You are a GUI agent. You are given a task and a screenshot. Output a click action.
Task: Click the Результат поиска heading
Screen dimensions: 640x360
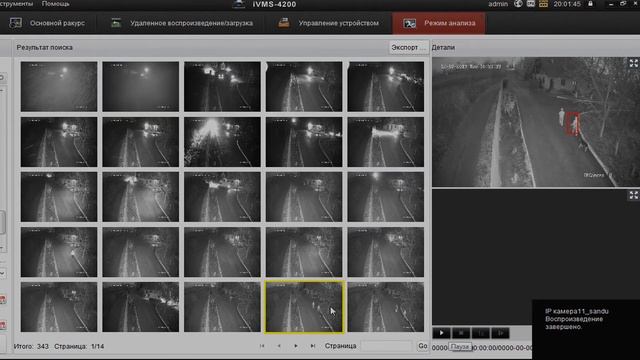click(44, 47)
